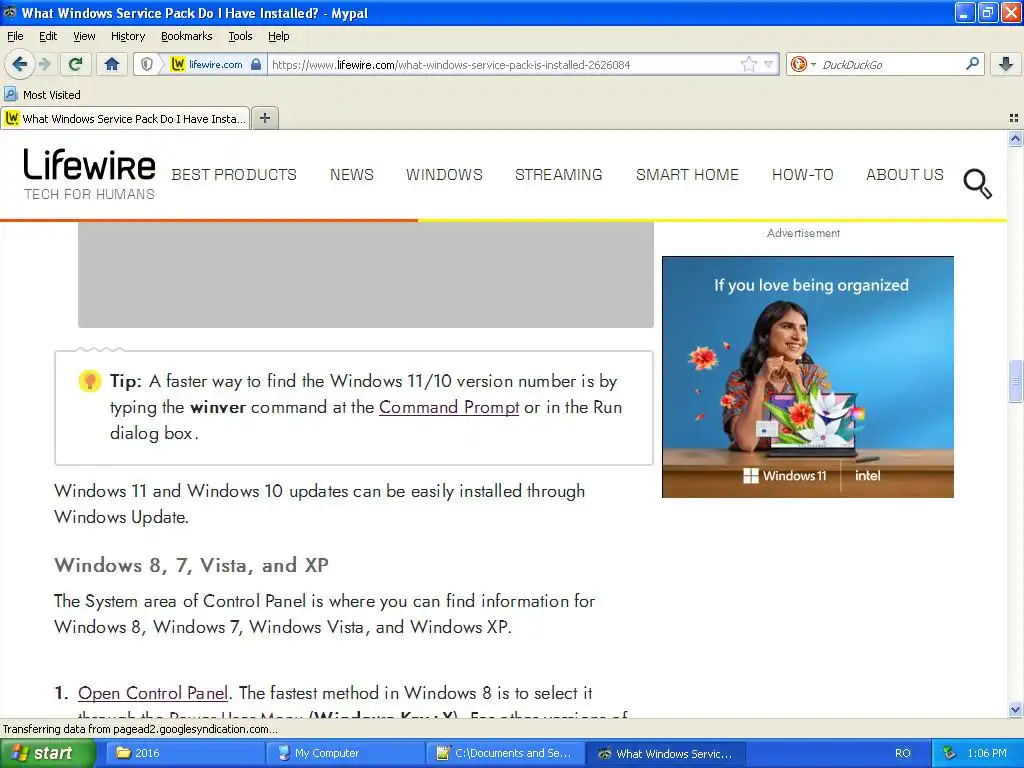Click the DuckDuckGo search field
The image size is (1024, 768).
point(889,64)
